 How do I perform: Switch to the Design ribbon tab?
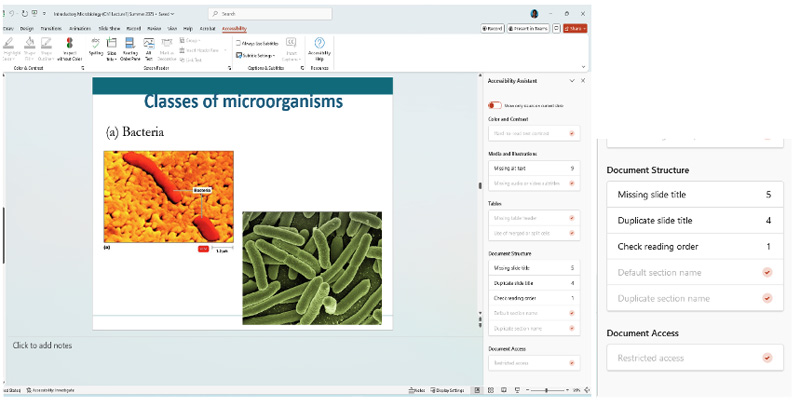point(27,29)
